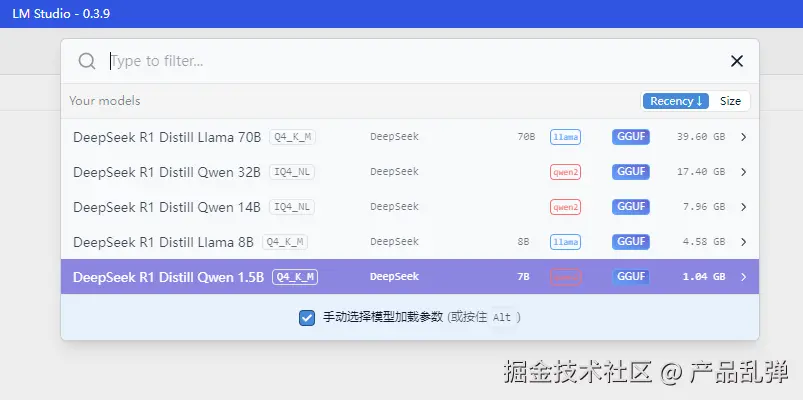The width and height of the screenshot is (803, 400).
Task: Click Q4_K_M badge on Llama 8B row
Action: [x=285, y=242]
